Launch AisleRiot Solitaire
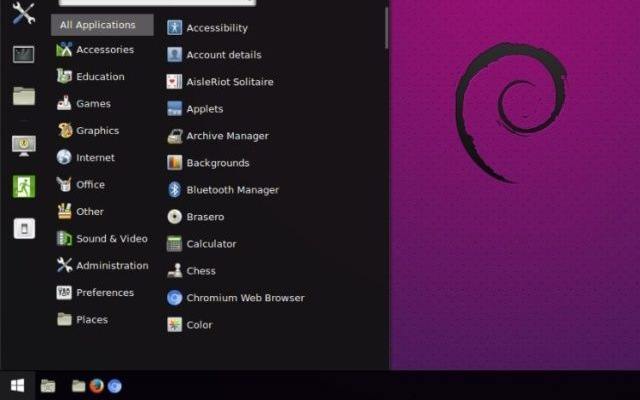Image resolution: width=640 pixels, height=400 pixels. pos(220,82)
